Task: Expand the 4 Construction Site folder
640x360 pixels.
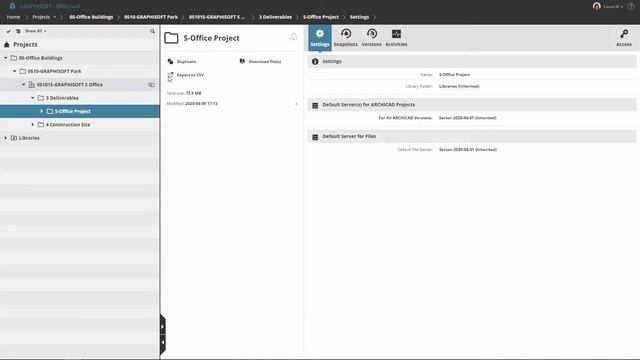Action: 33,124
